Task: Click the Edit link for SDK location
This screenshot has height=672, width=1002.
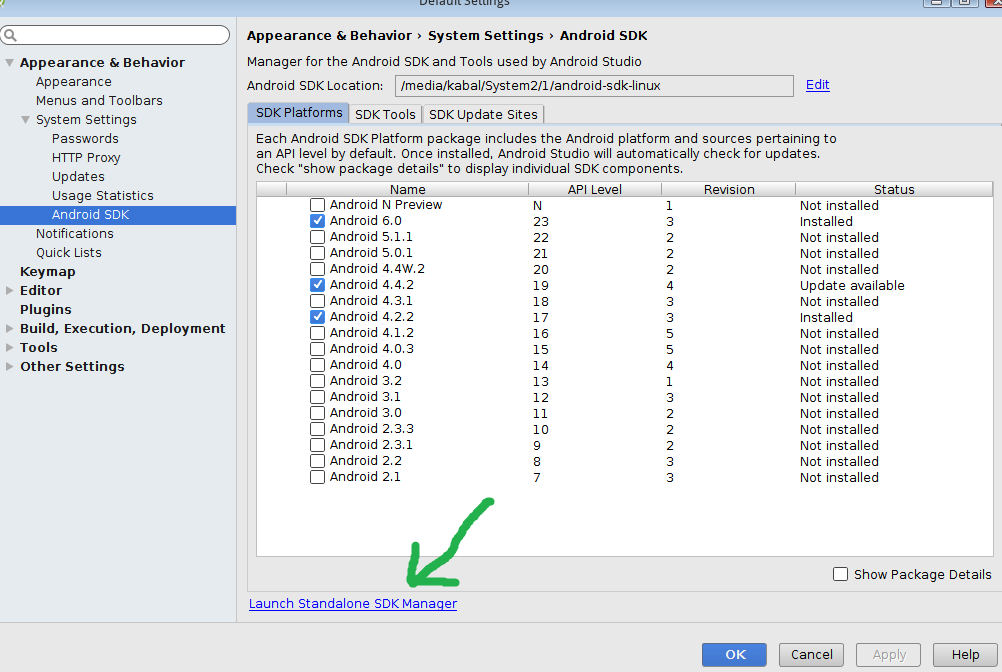Action: point(817,85)
